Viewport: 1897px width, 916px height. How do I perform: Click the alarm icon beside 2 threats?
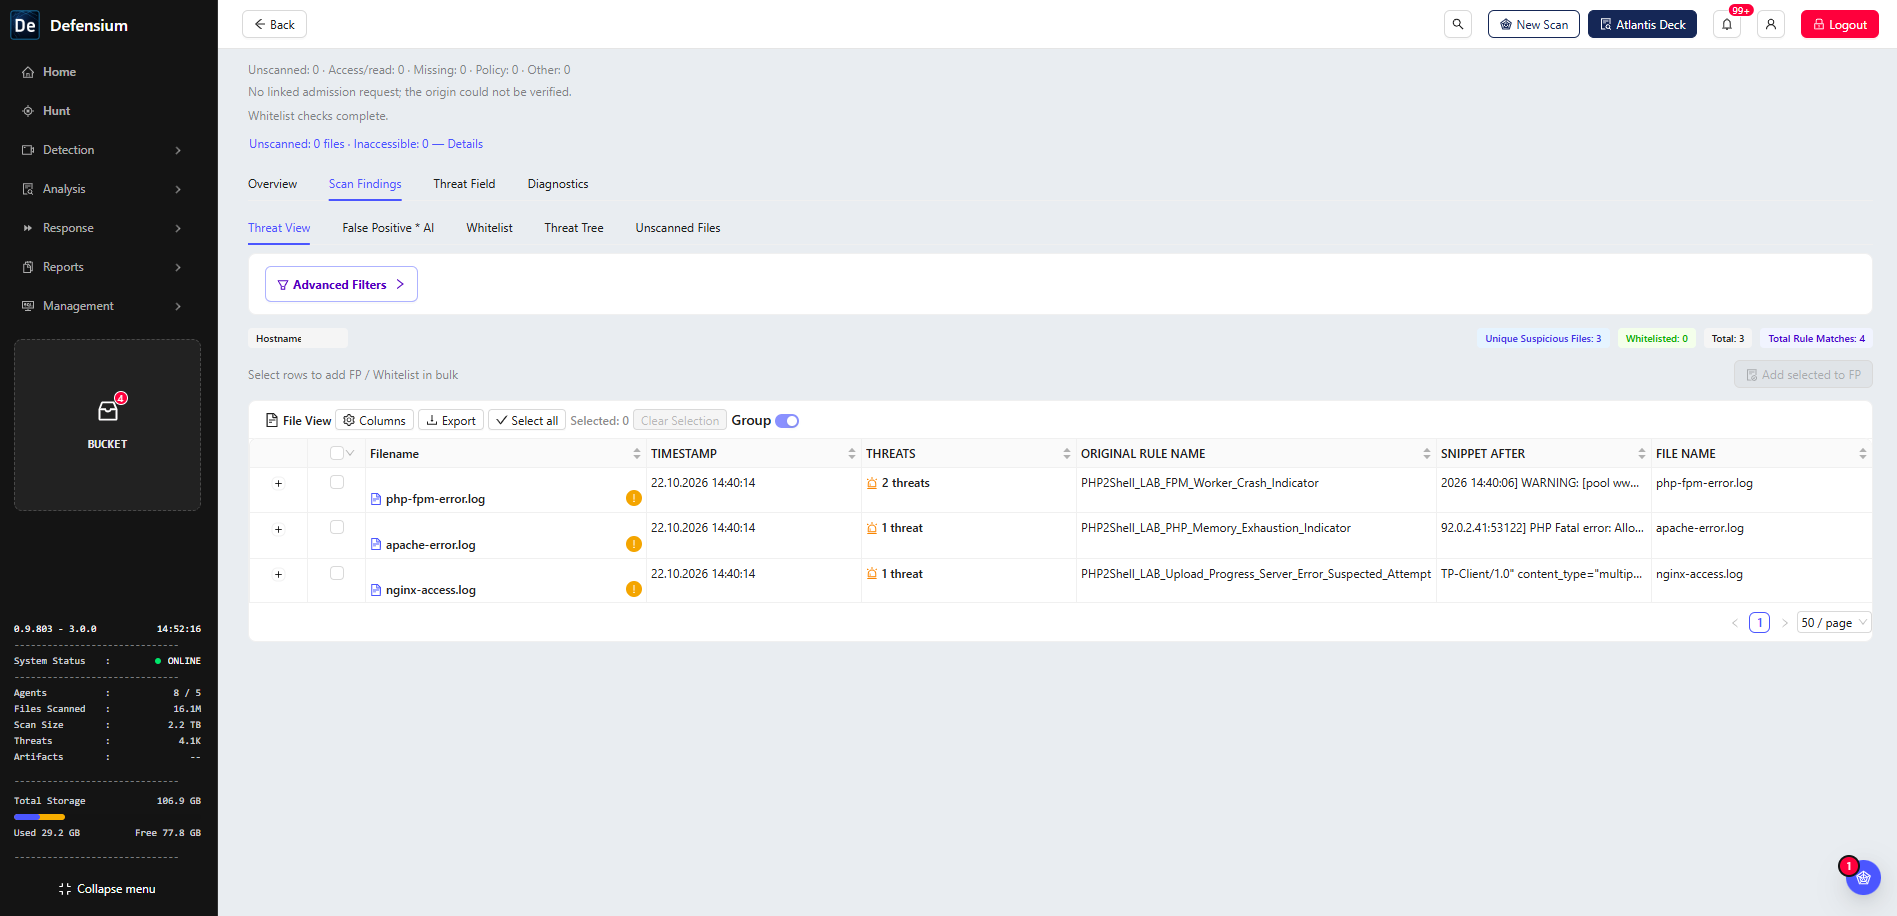[872, 483]
